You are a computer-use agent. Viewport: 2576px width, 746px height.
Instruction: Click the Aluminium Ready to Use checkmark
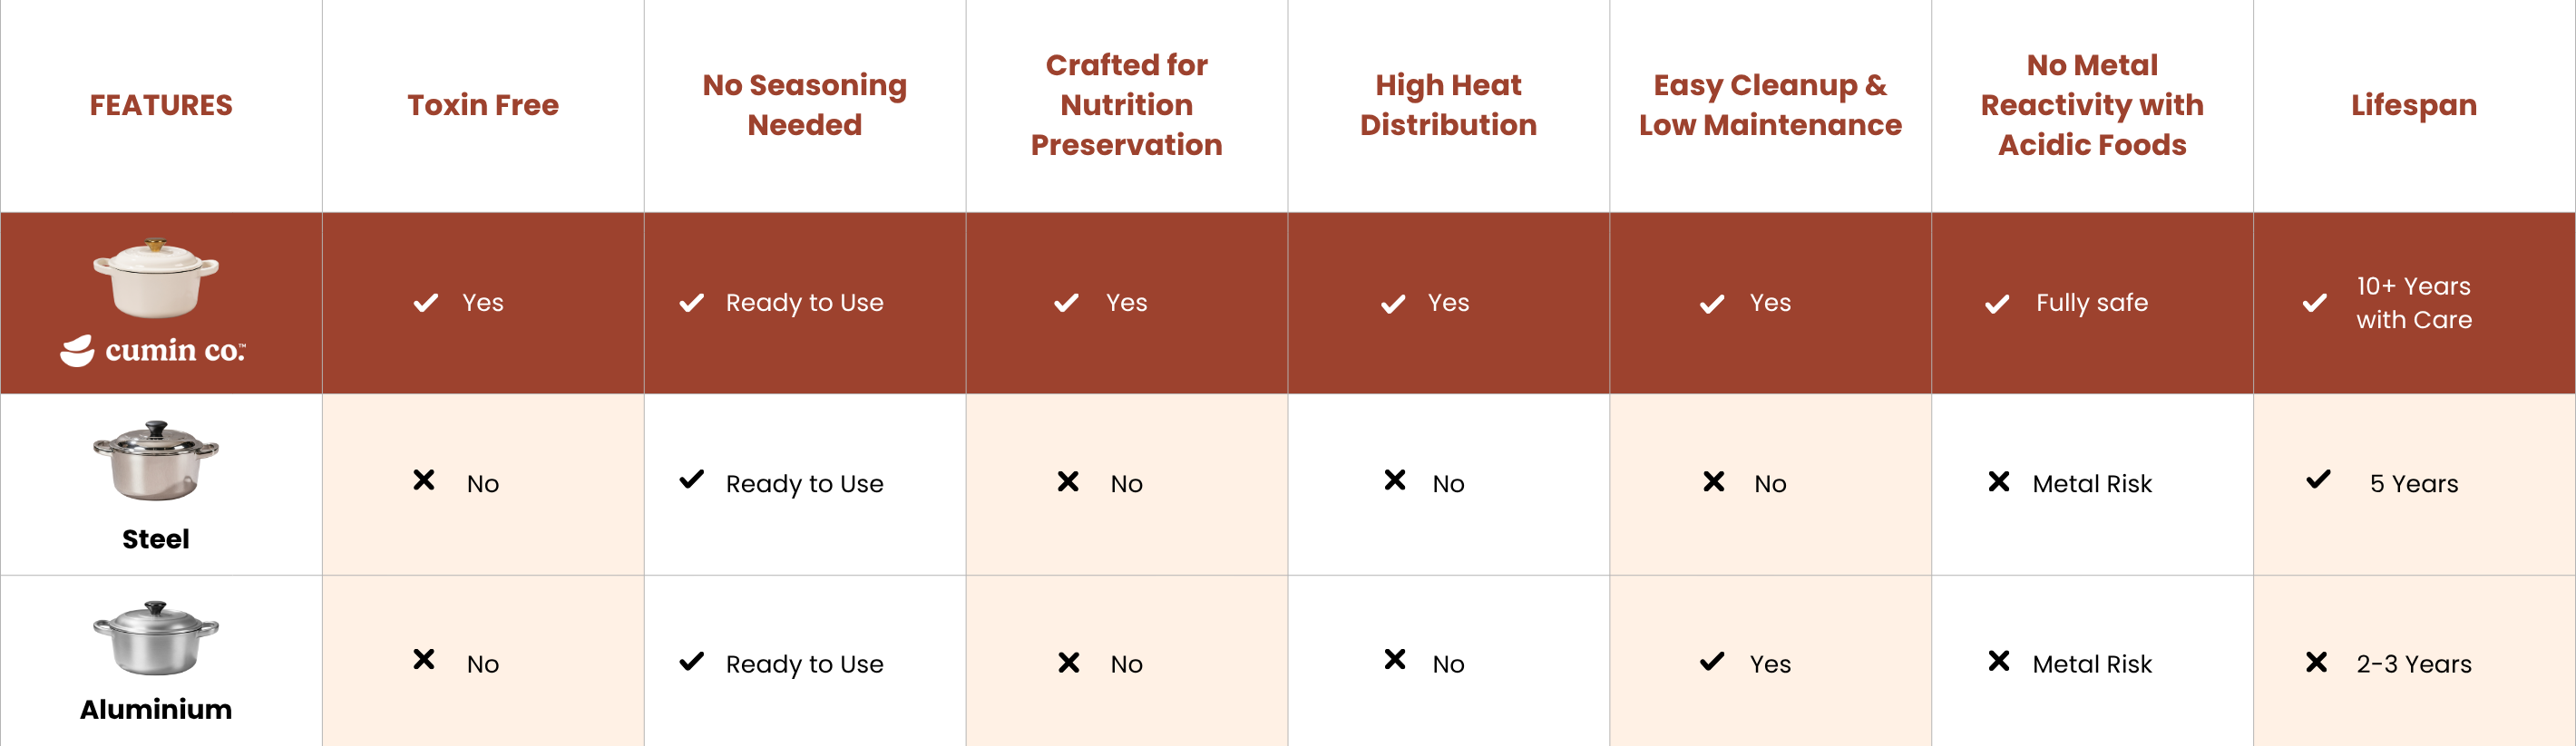691,662
